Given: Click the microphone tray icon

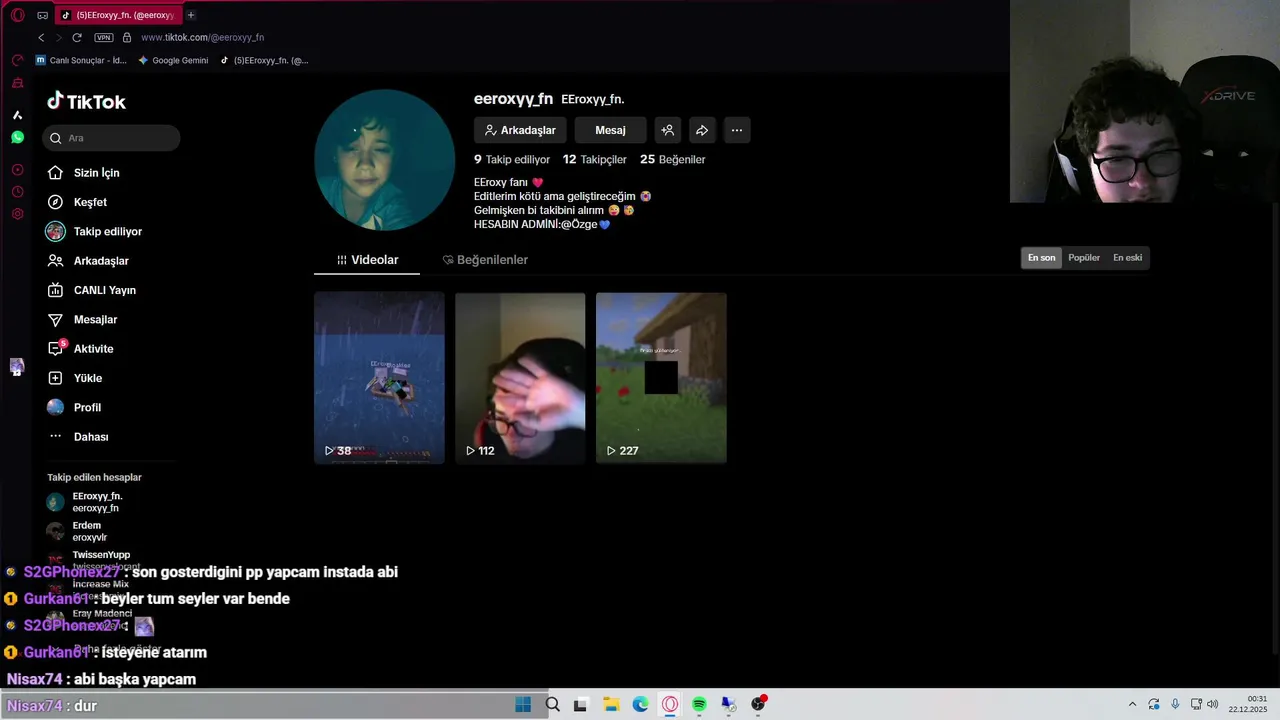Looking at the screenshot, I should coord(1175,704).
